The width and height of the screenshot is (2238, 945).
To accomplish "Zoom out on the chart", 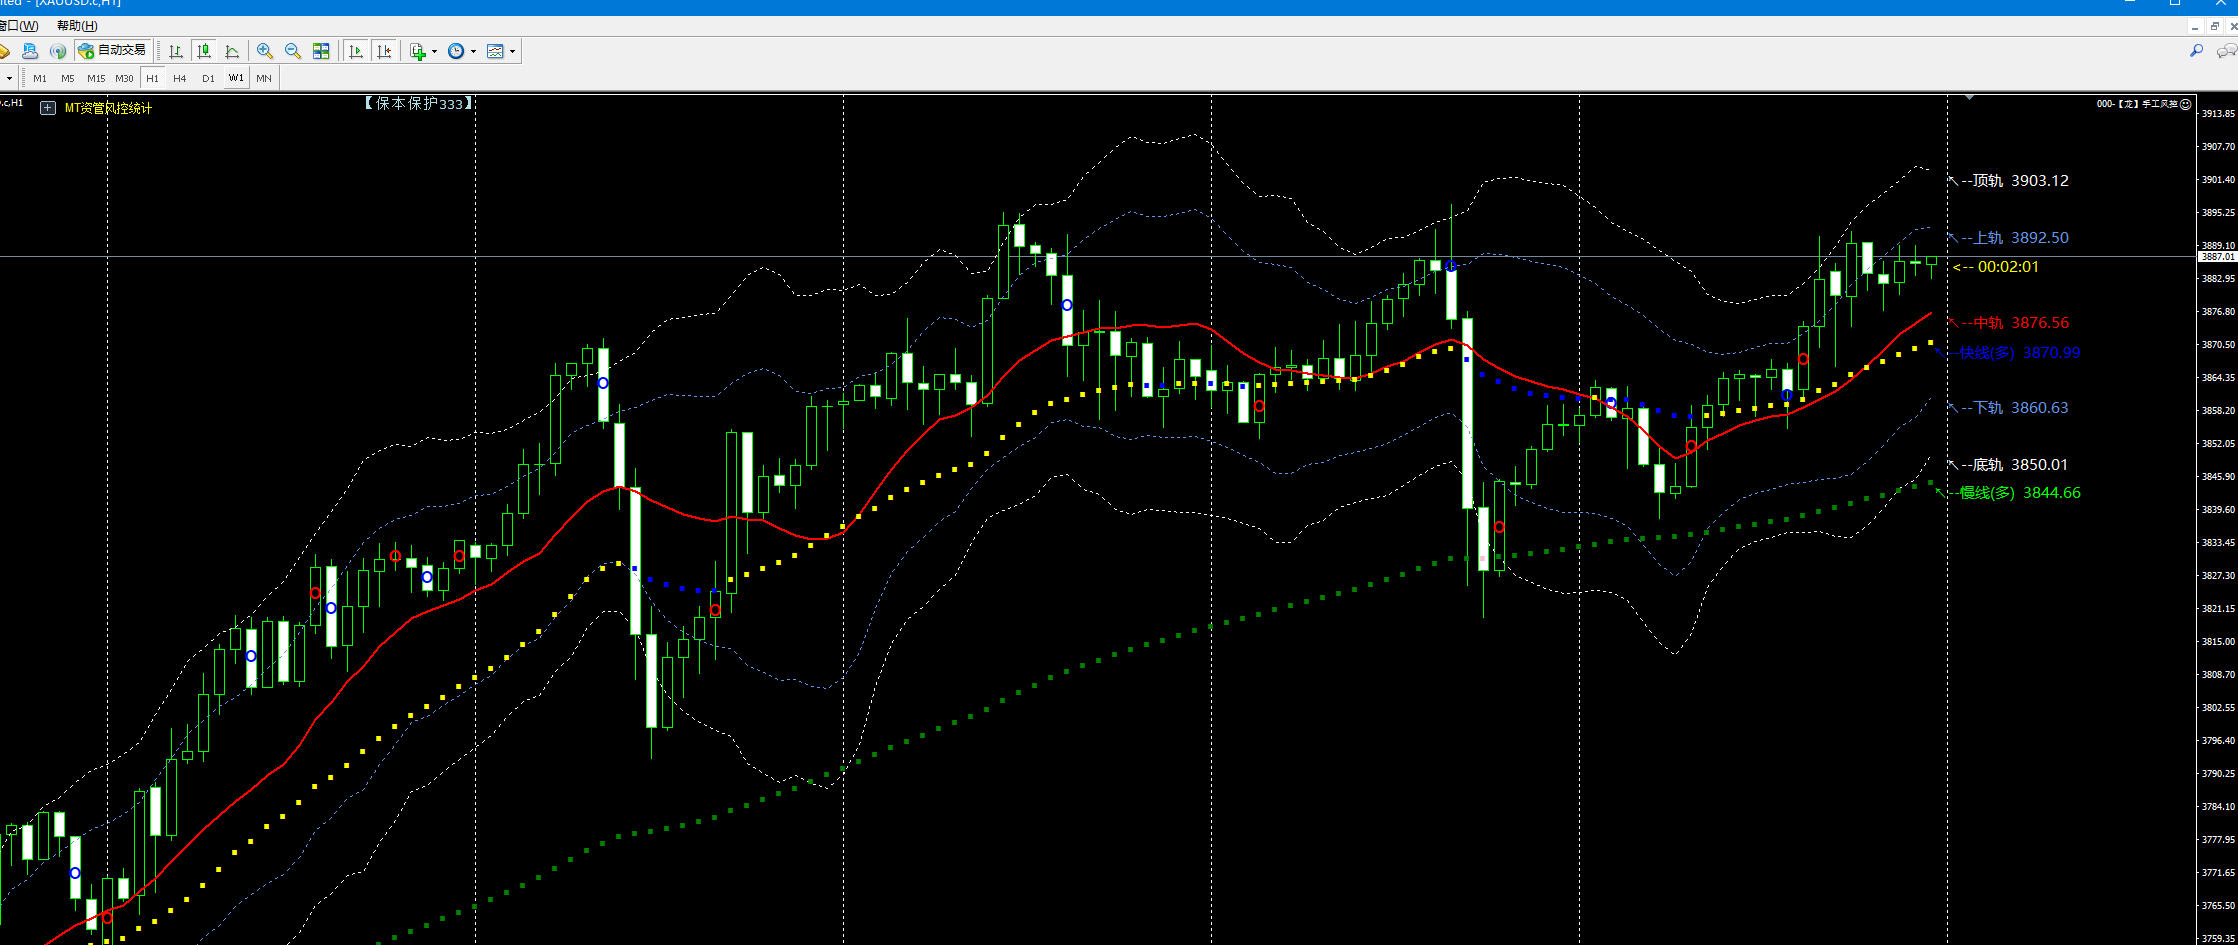I will (293, 51).
